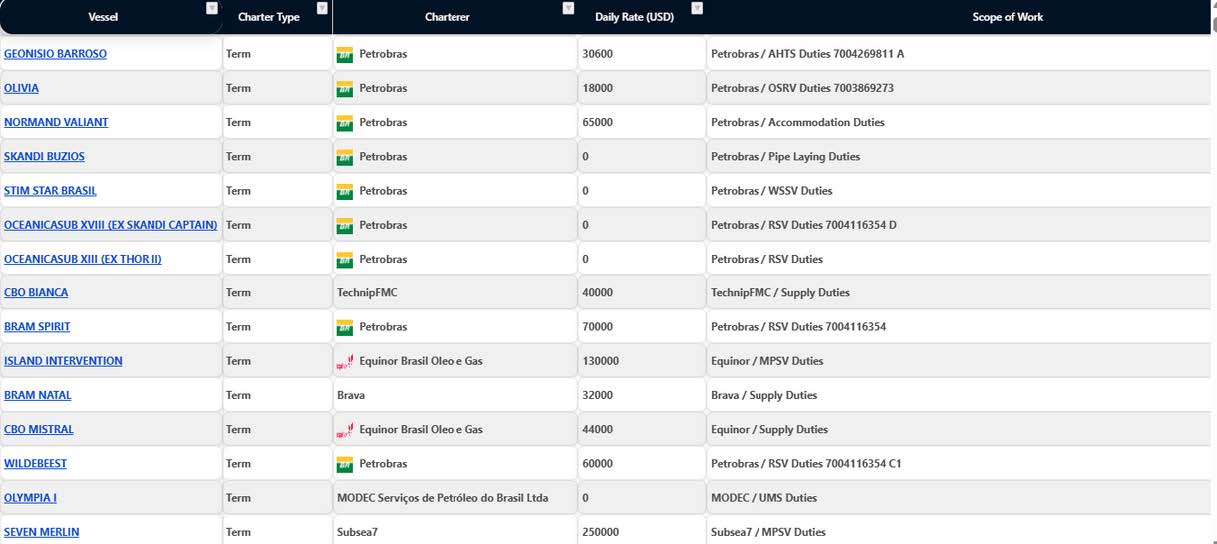Select 'Petrobras / Pipe Laying Duties' cell
This screenshot has width=1217, height=544.
tap(961, 157)
